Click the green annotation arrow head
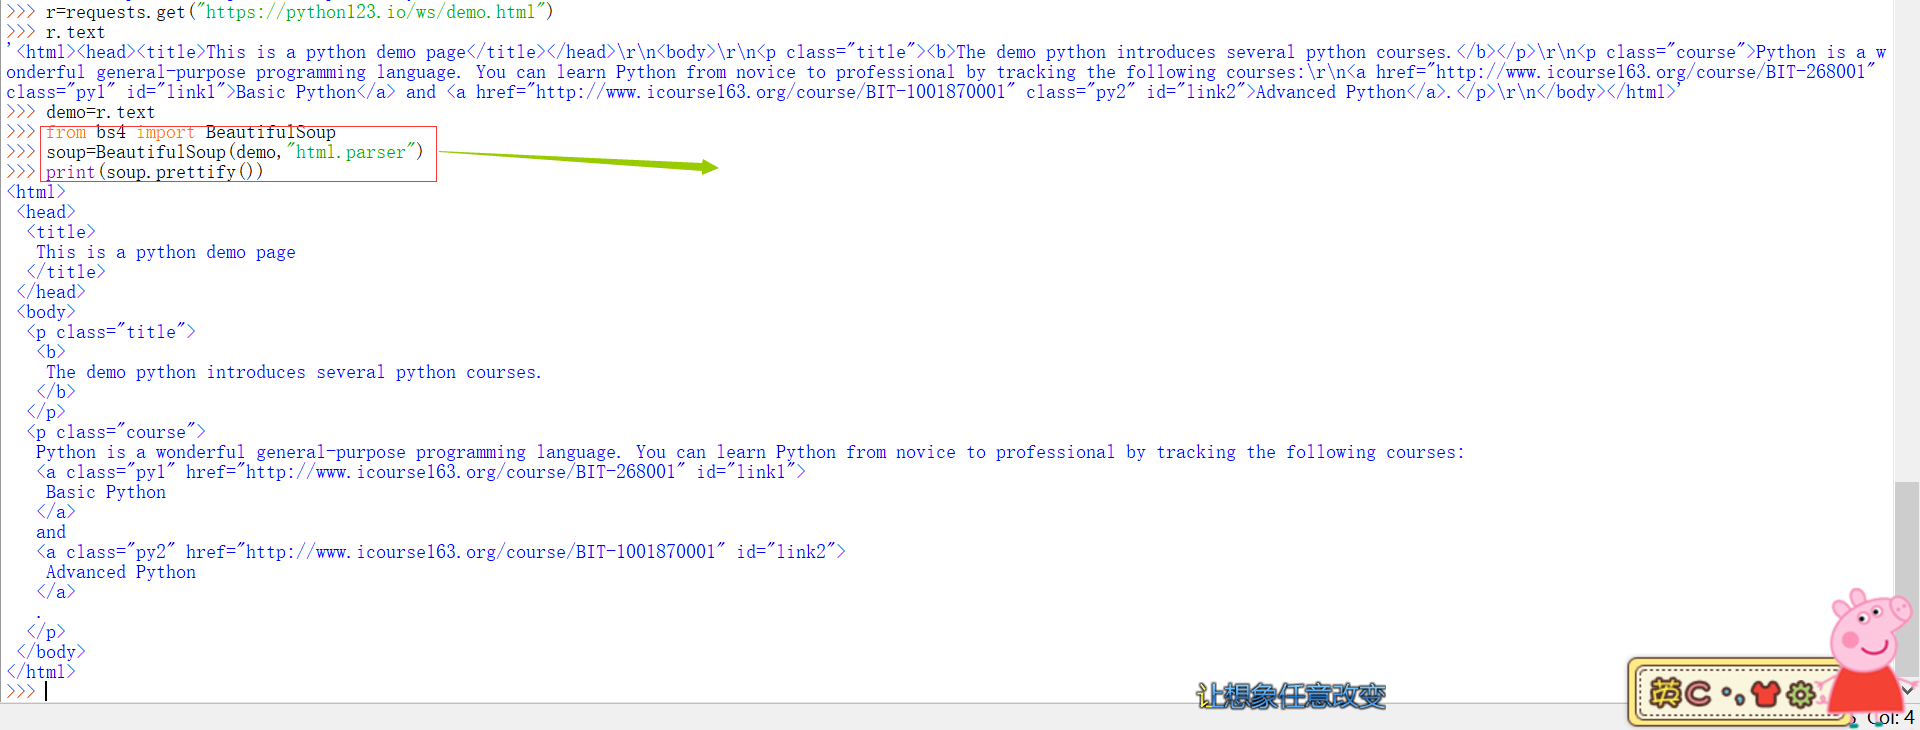 click(709, 167)
